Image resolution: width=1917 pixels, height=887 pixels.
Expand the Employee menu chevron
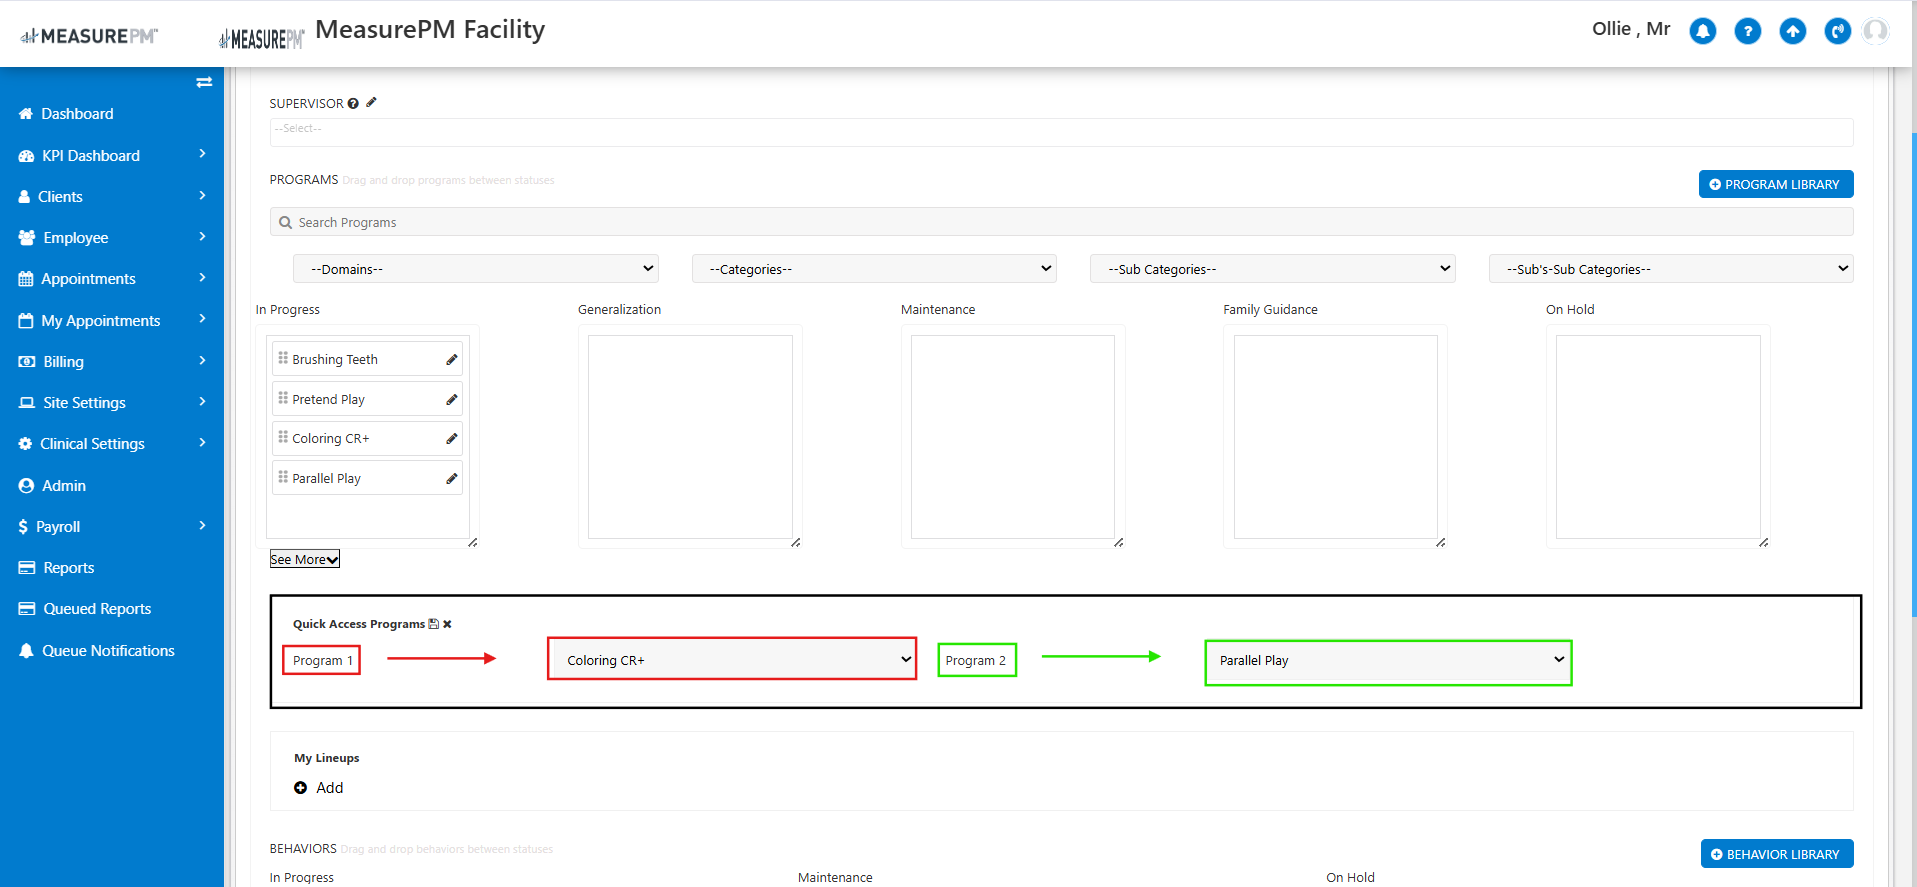pos(202,236)
